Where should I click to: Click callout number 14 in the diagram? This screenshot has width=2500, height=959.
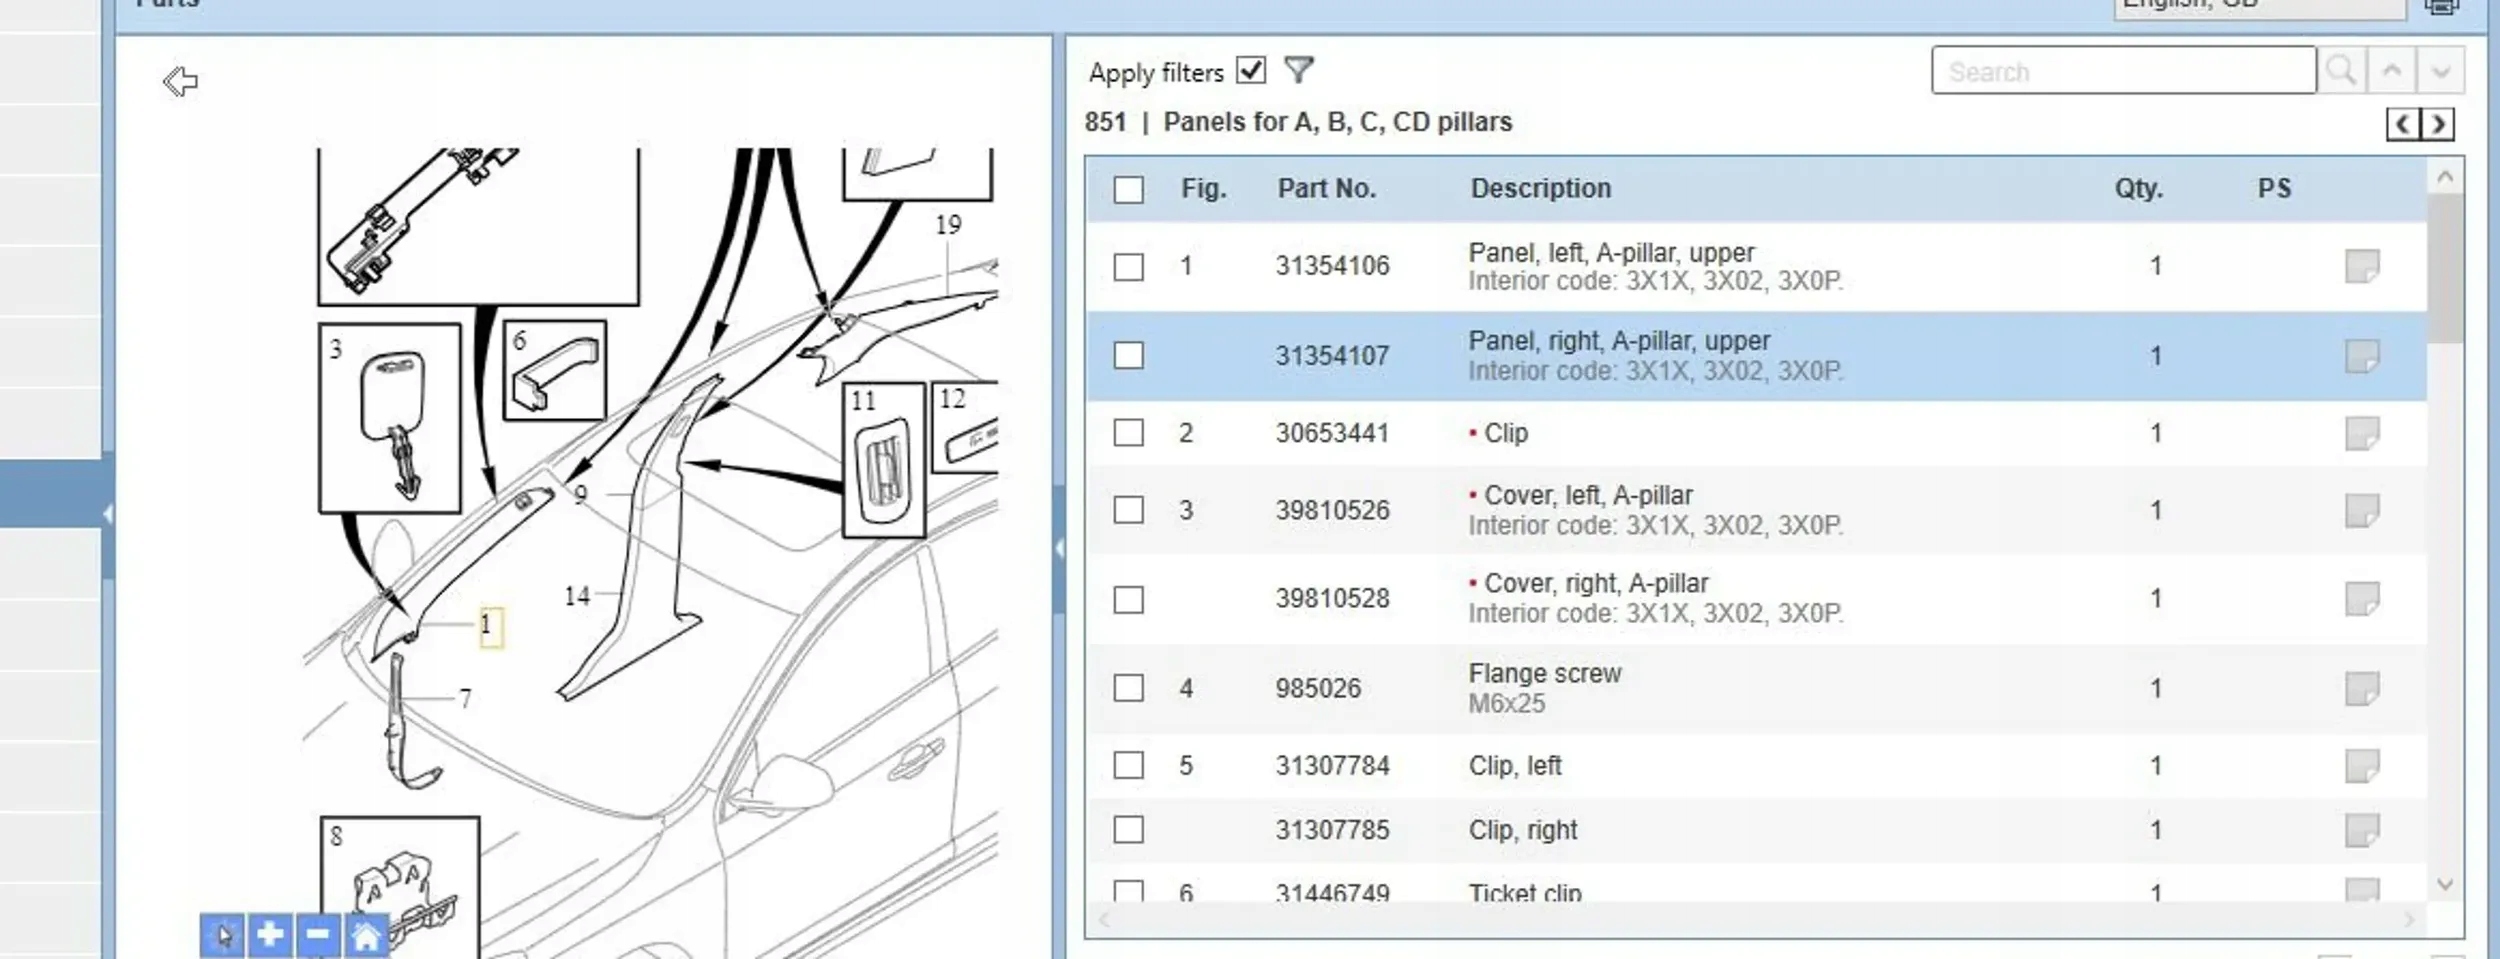577,597
